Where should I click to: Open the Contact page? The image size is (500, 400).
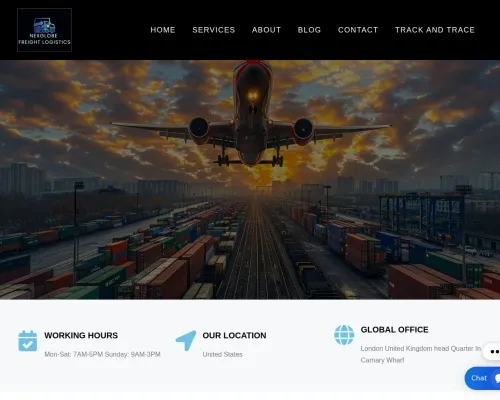coord(358,30)
